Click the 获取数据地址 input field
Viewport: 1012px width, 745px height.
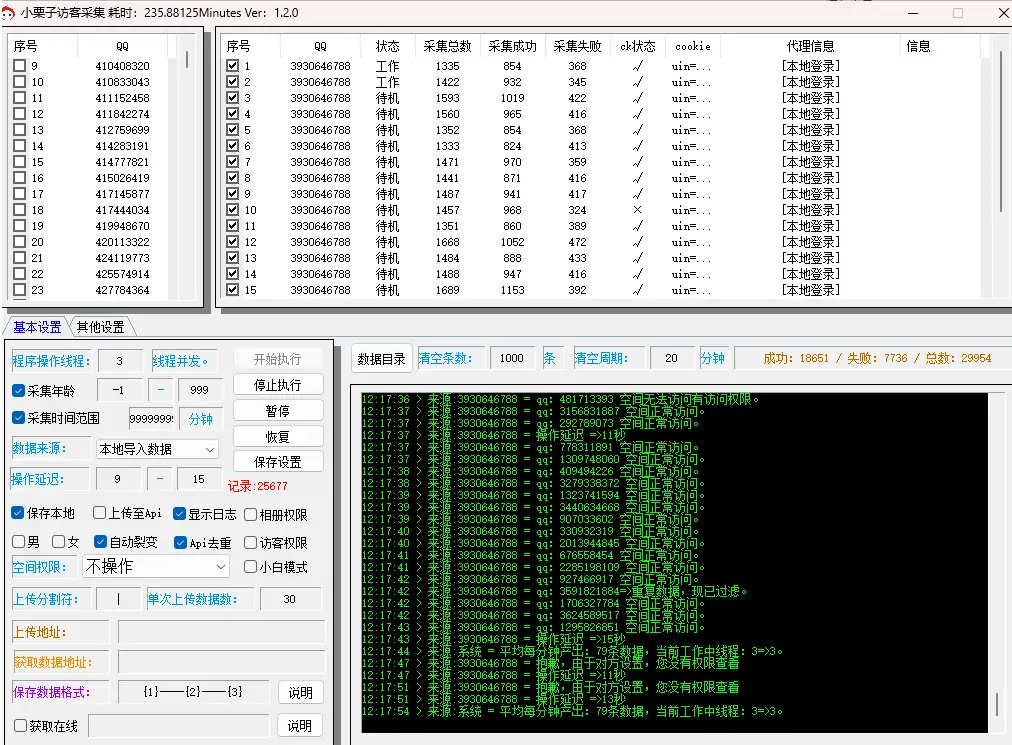point(221,662)
